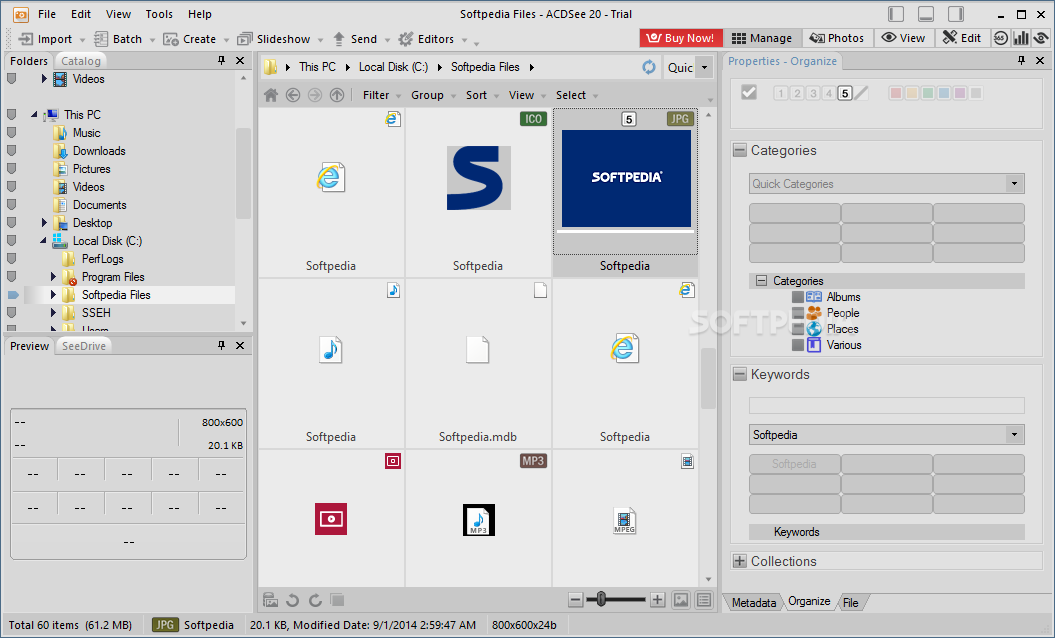Open the 365 mode icon
1055x638 pixels.
1001,38
